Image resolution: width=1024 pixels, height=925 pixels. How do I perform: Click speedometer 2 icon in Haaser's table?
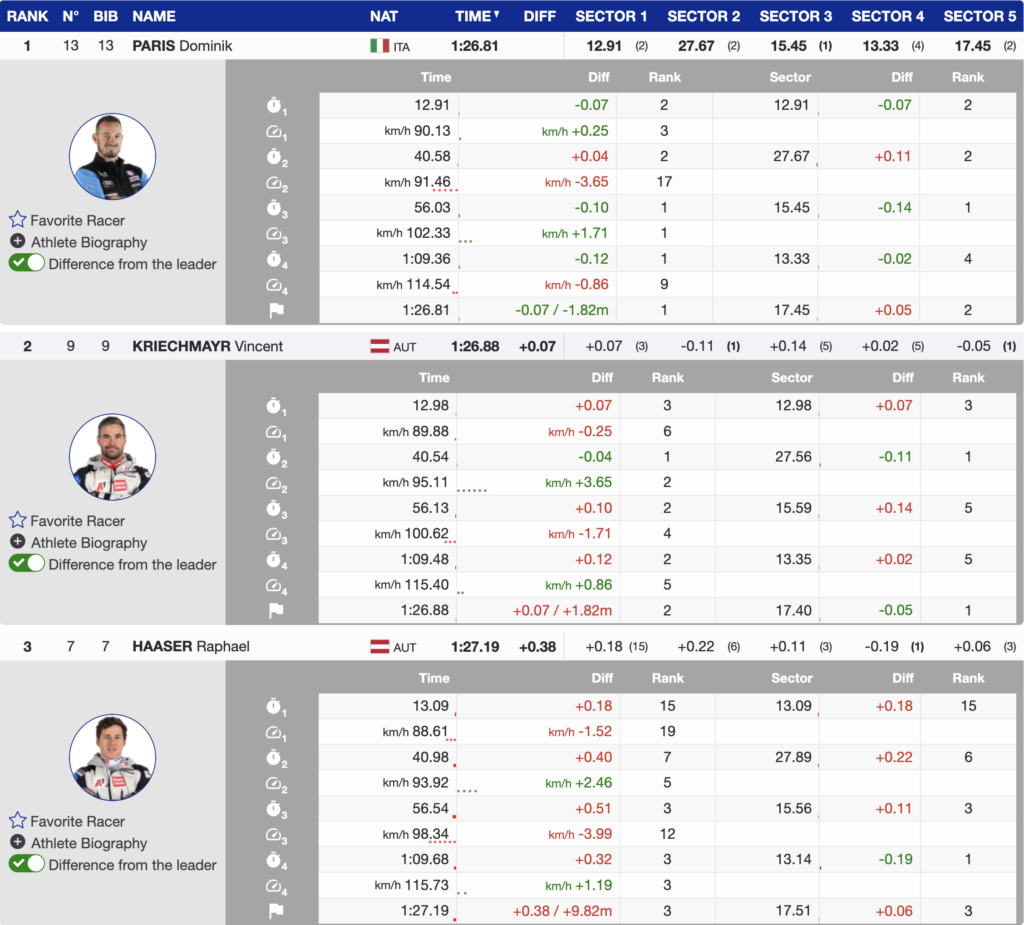click(x=276, y=783)
